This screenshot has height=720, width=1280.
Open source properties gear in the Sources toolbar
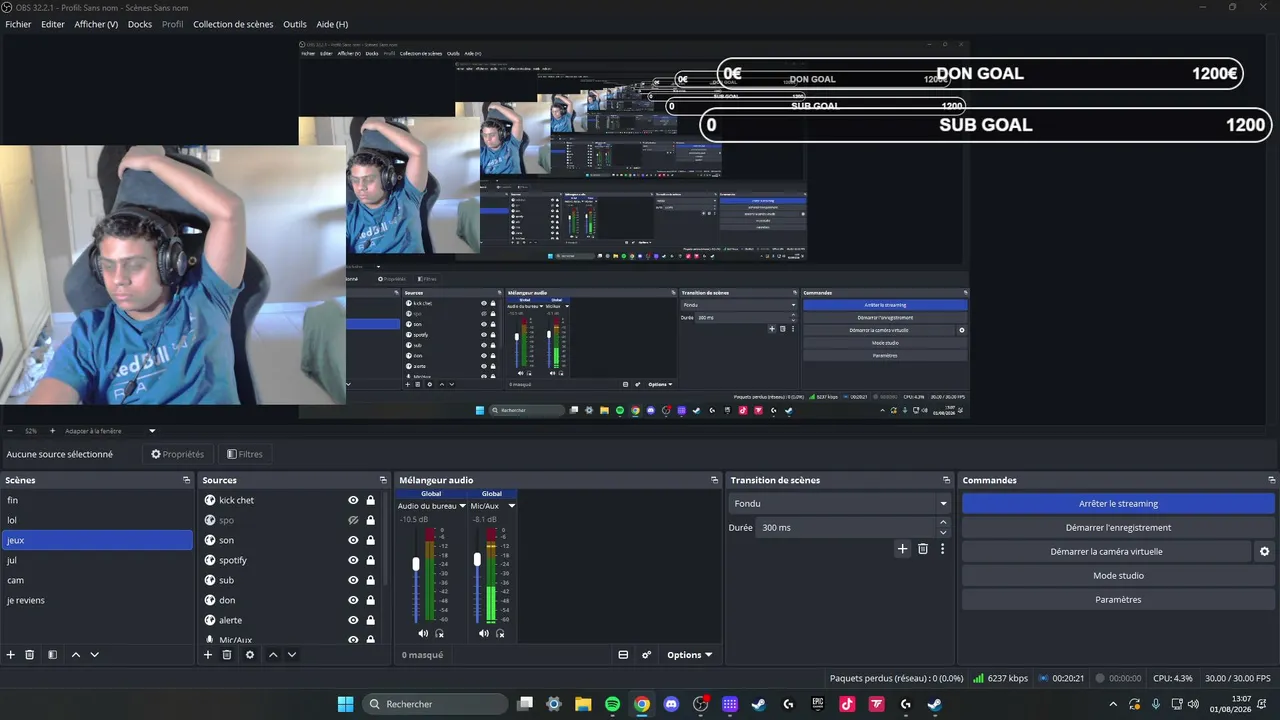click(x=250, y=655)
